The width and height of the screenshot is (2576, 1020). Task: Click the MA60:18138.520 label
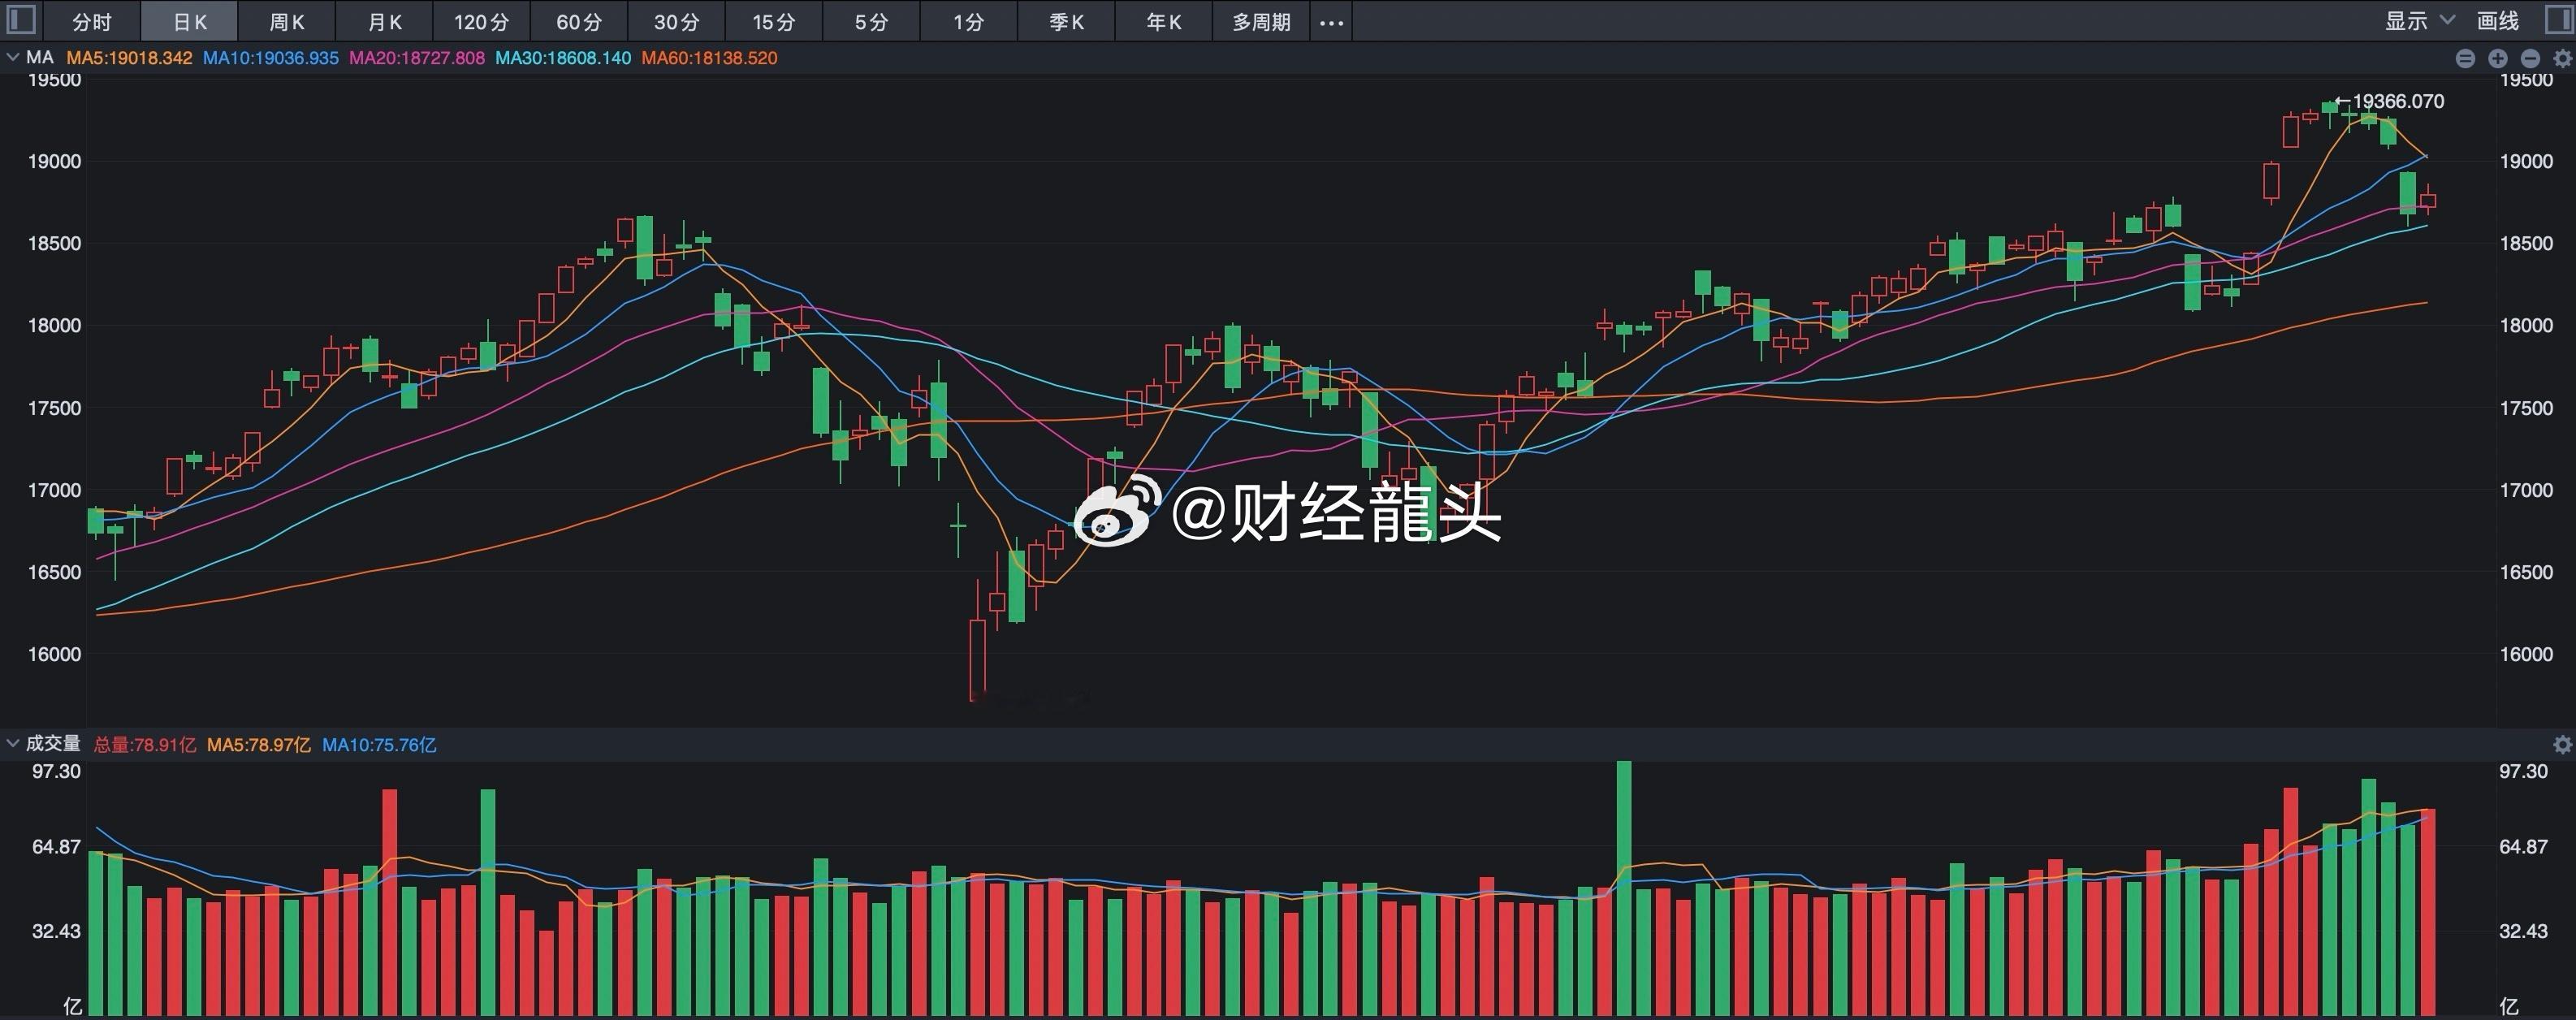[x=709, y=58]
